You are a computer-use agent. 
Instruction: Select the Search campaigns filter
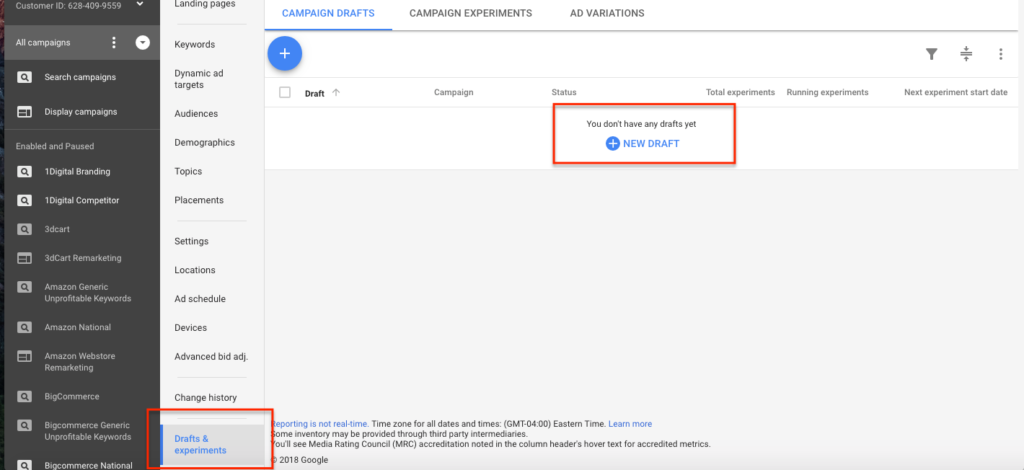pyautogui.click(x=80, y=78)
